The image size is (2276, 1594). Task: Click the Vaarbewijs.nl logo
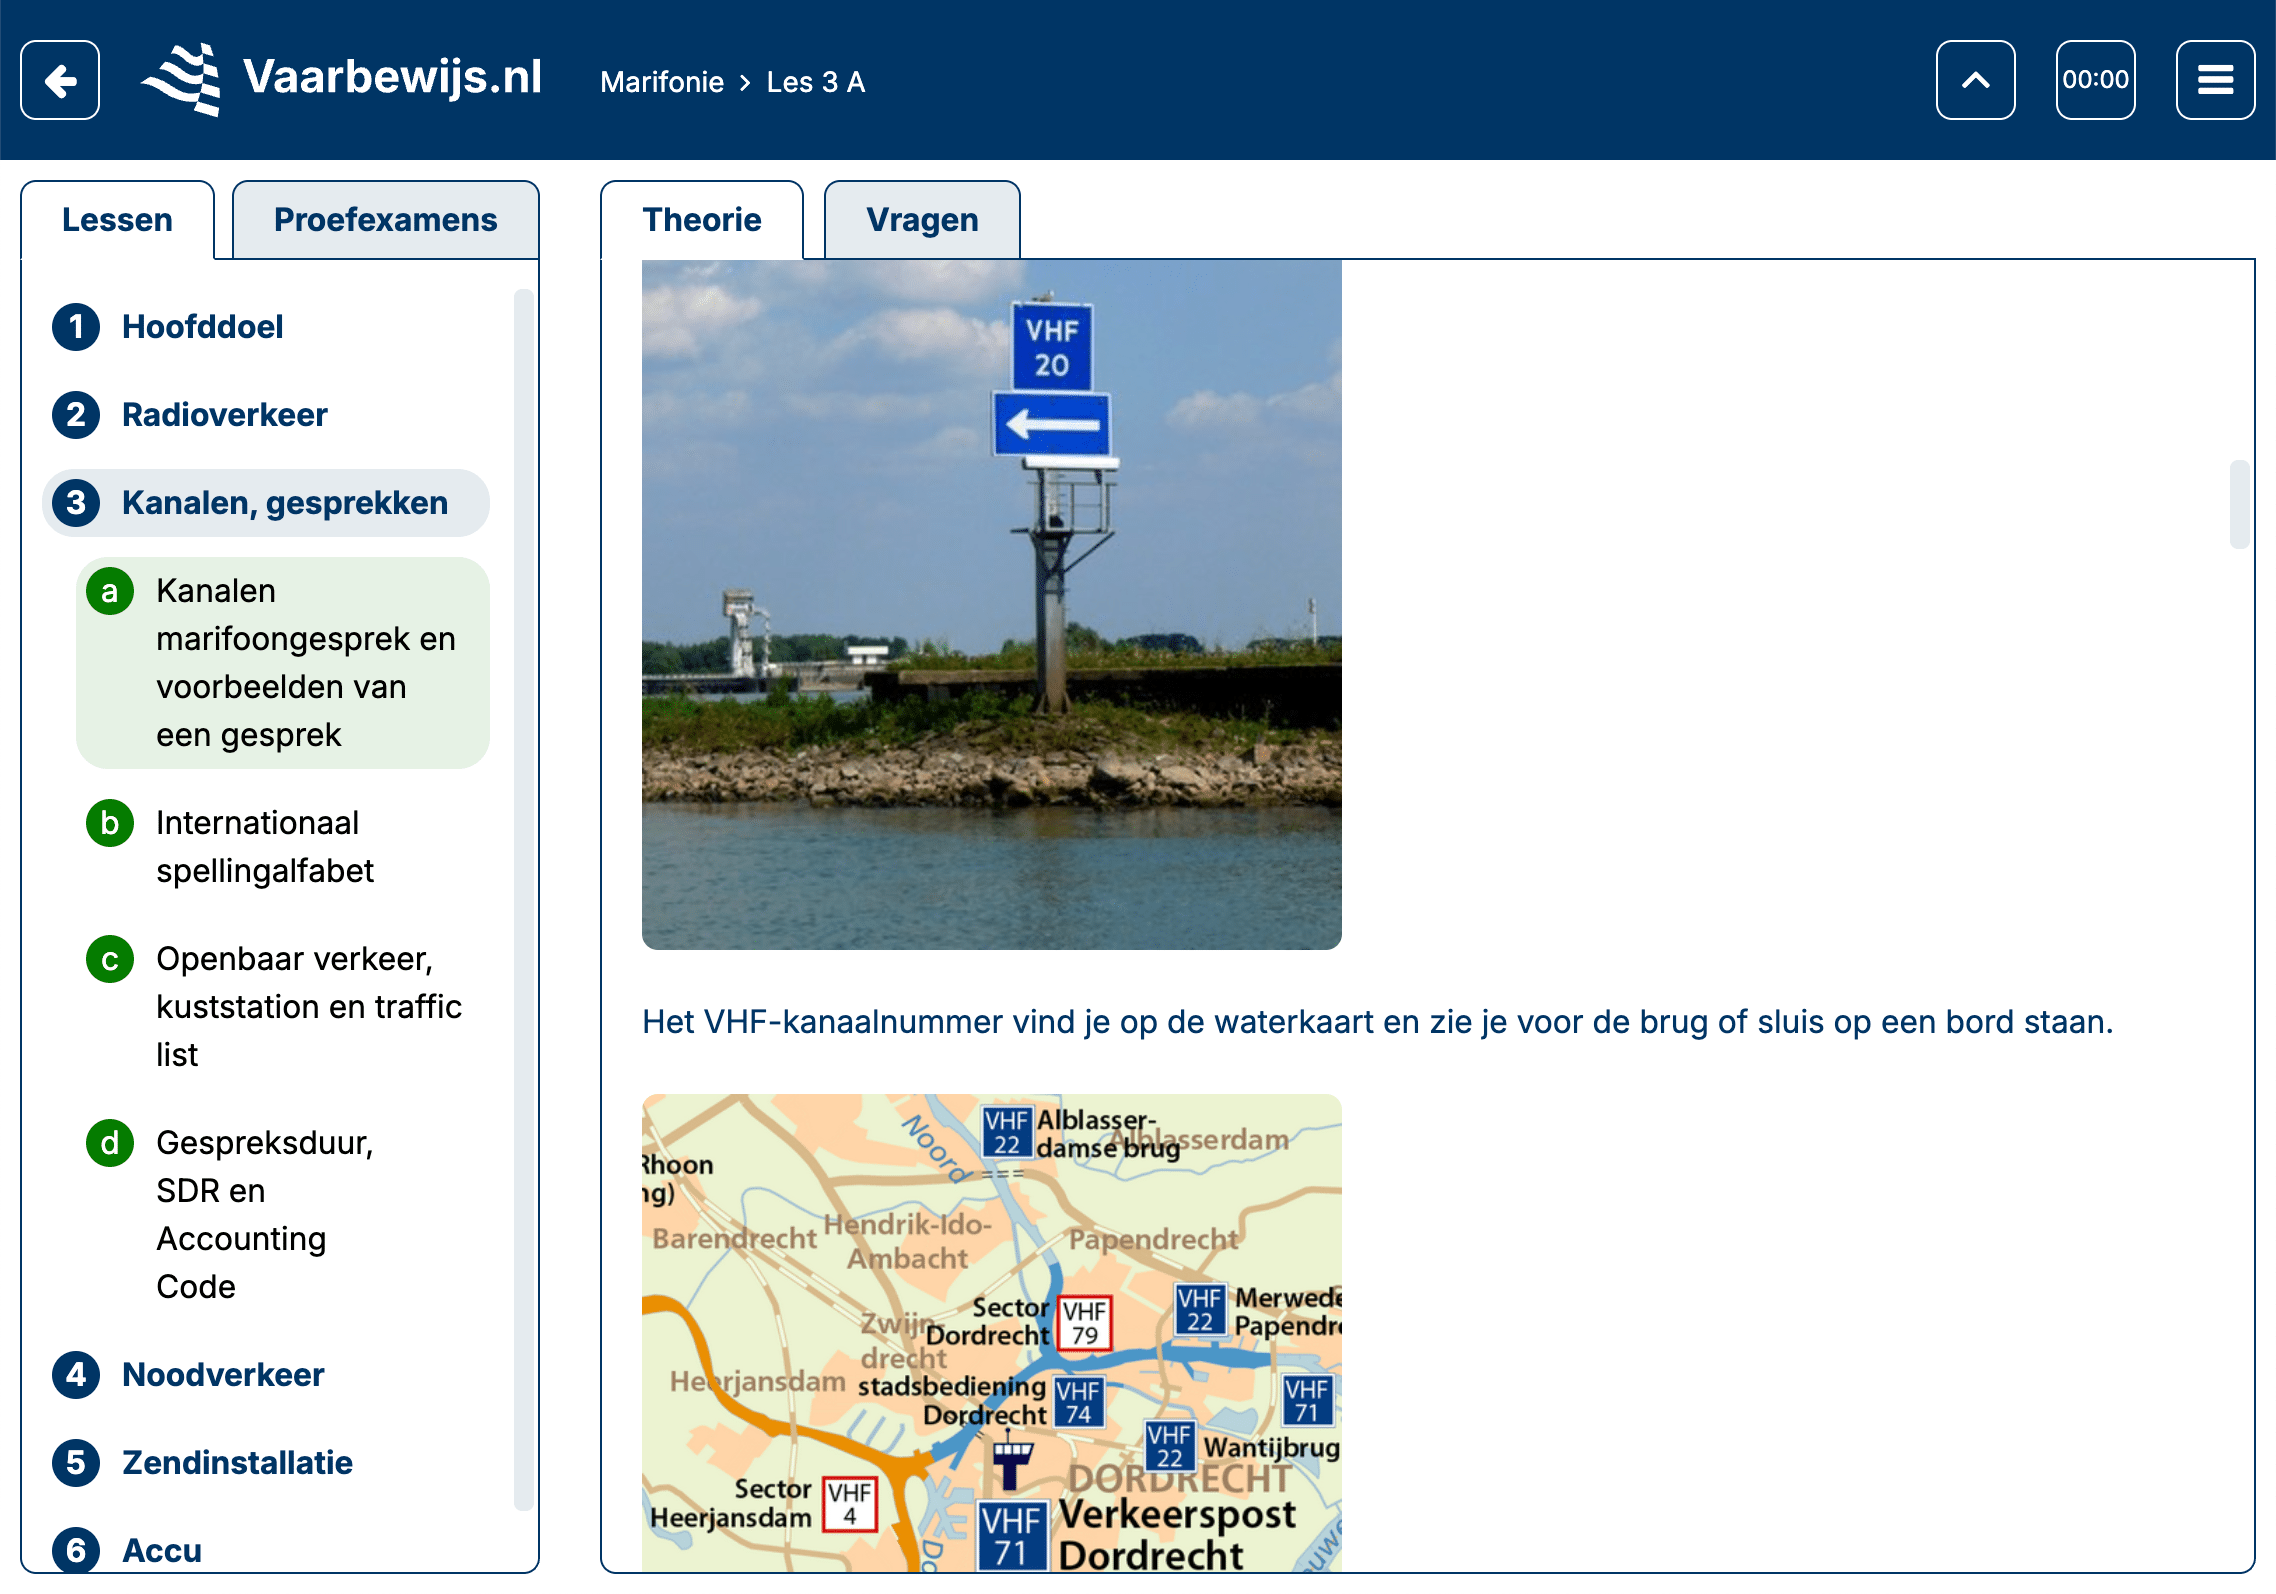tap(342, 79)
